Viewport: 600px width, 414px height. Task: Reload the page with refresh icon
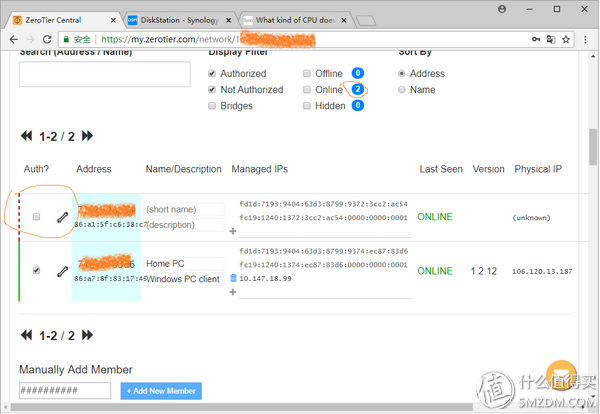(47, 39)
